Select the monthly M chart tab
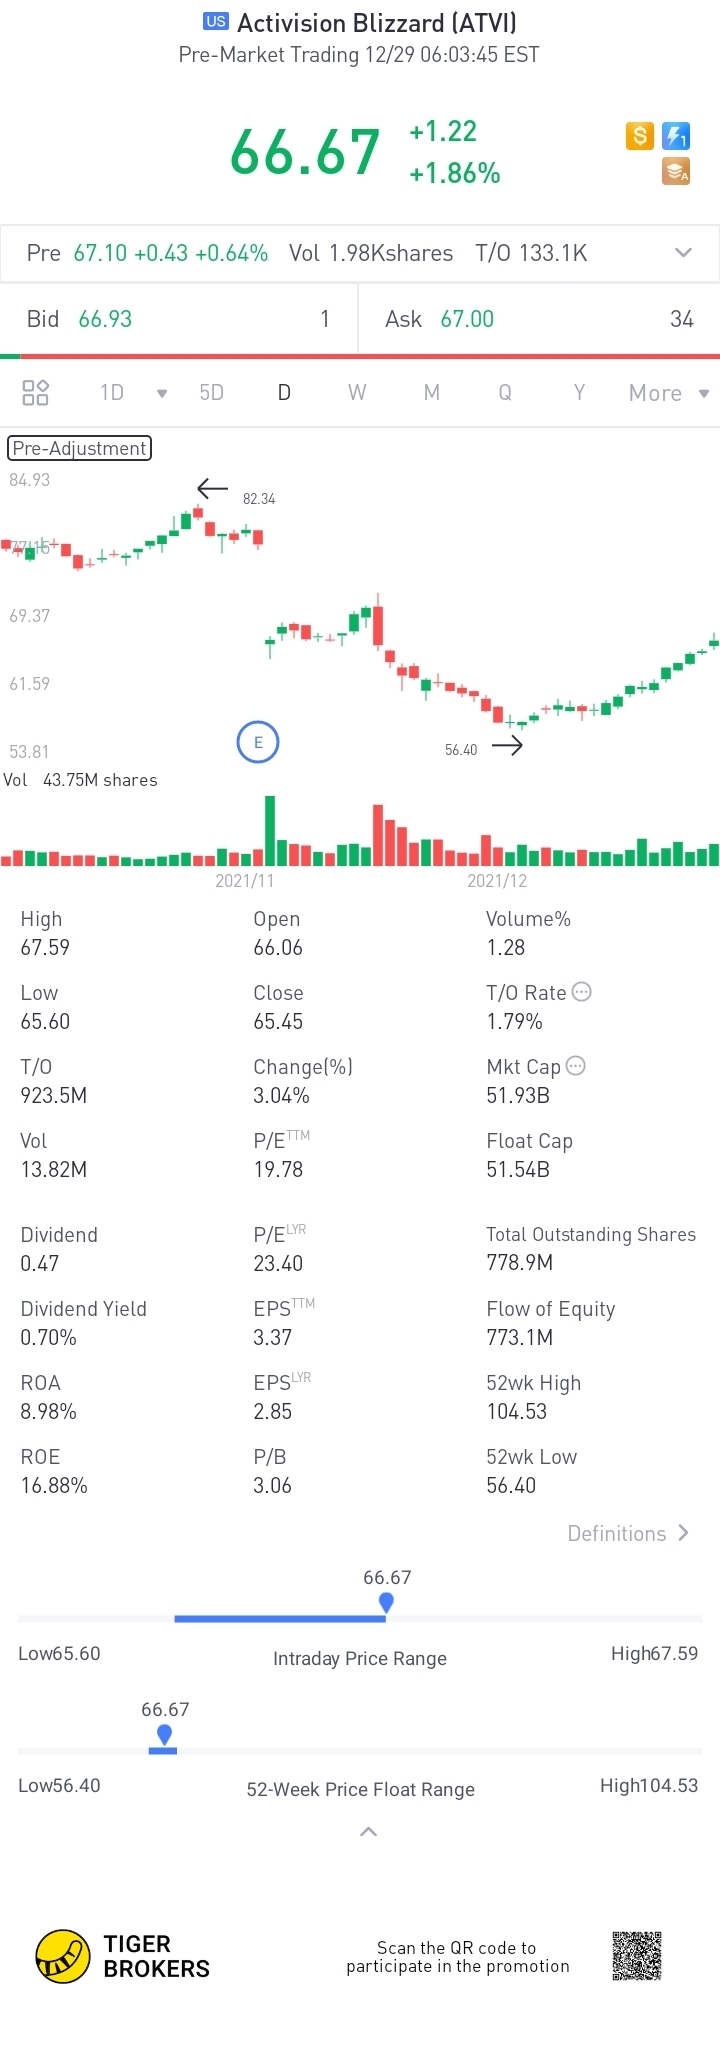 tap(432, 392)
